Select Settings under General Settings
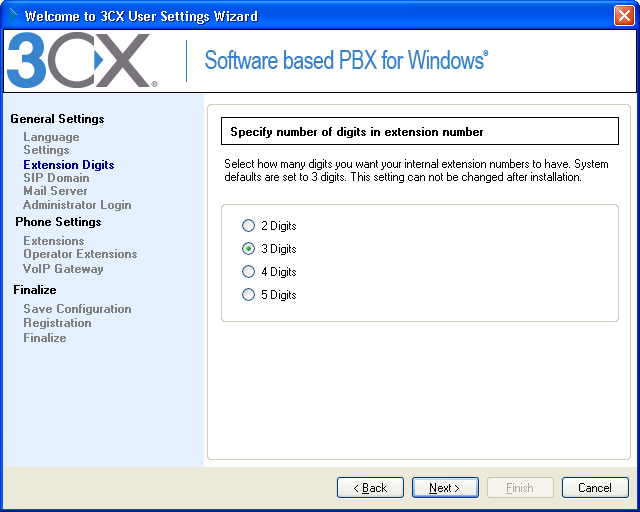 coord(46,150)
